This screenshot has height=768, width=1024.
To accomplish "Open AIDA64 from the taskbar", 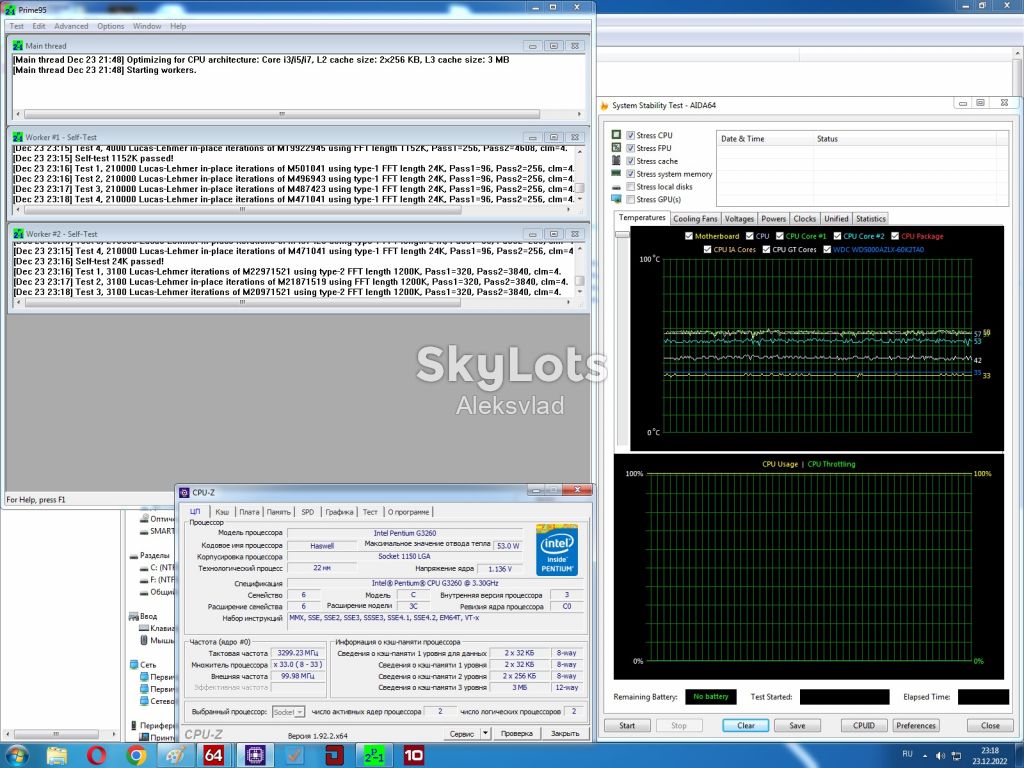I will point(214,755).
